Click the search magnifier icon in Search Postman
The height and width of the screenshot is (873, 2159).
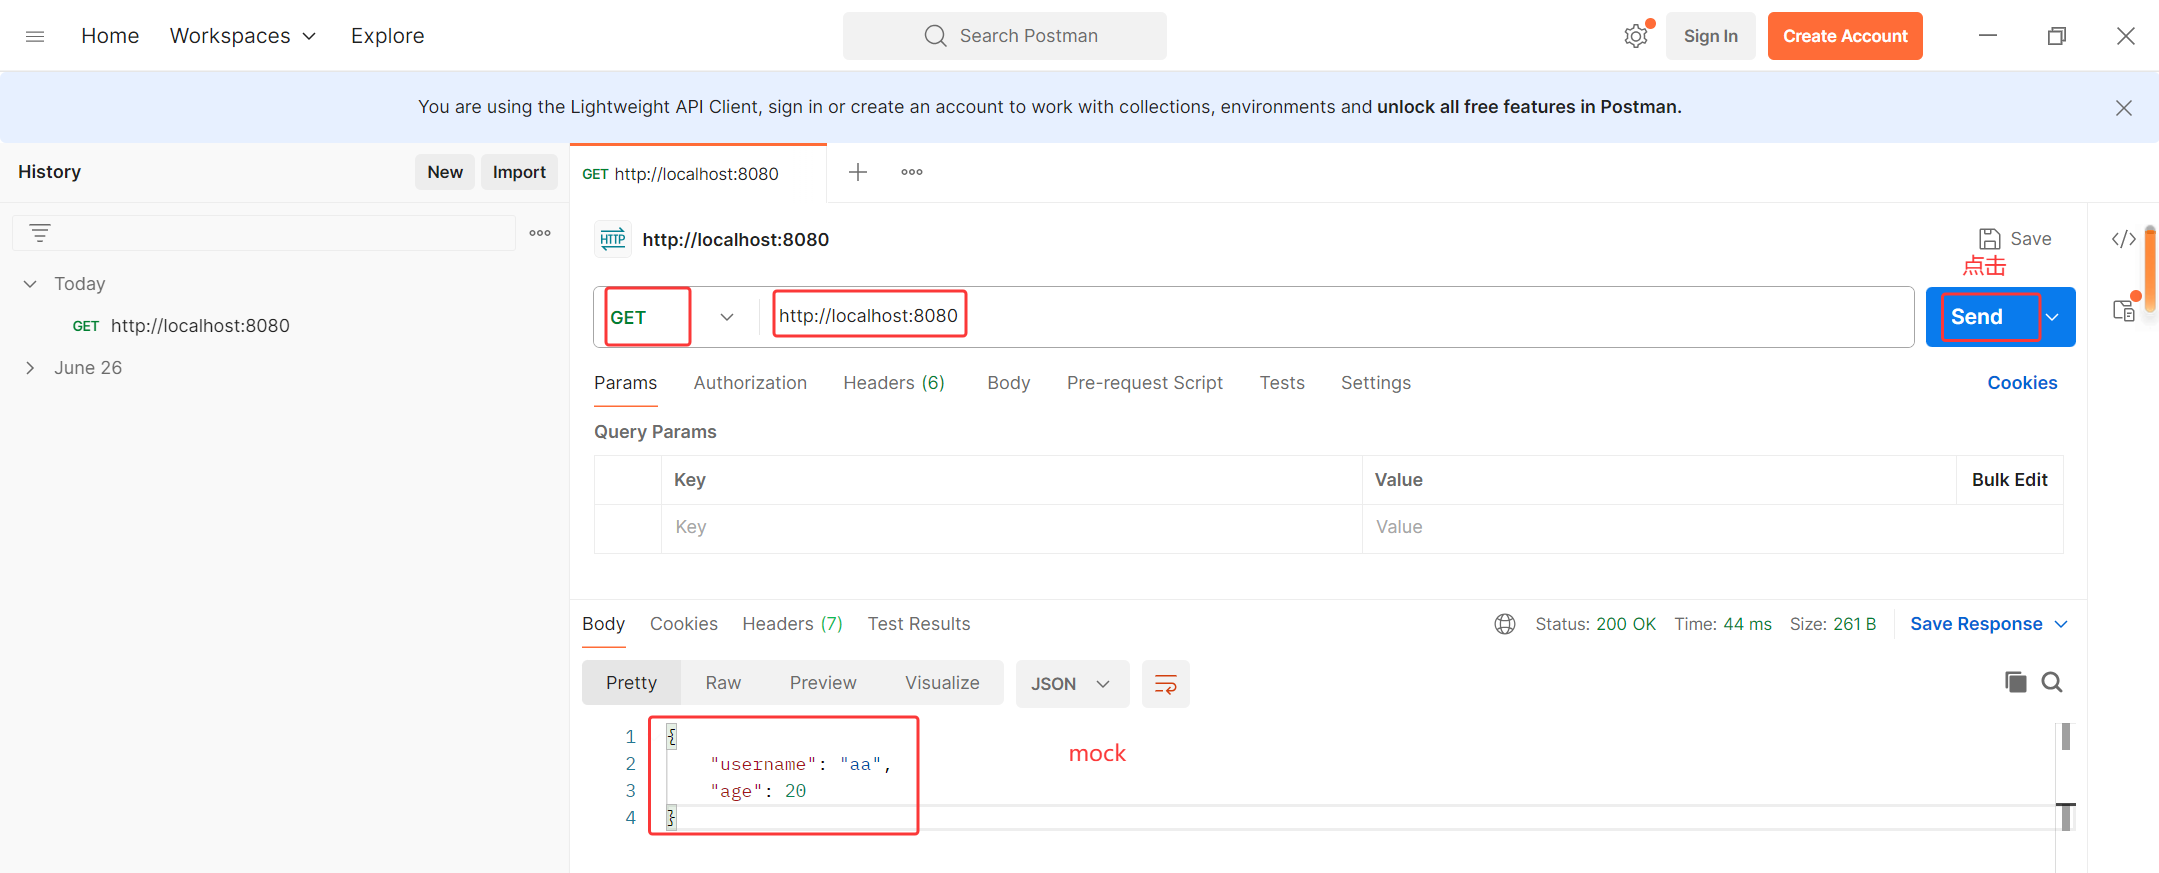click(935, 36)
